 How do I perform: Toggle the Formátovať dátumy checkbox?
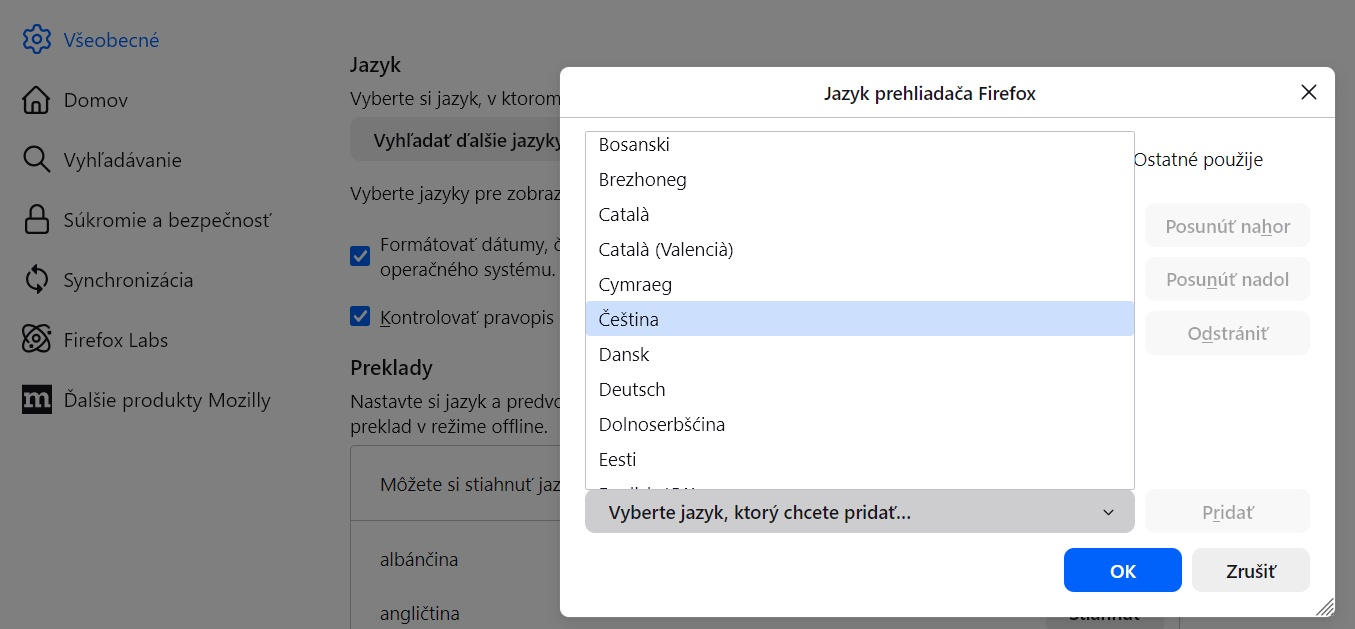point(360,257)
